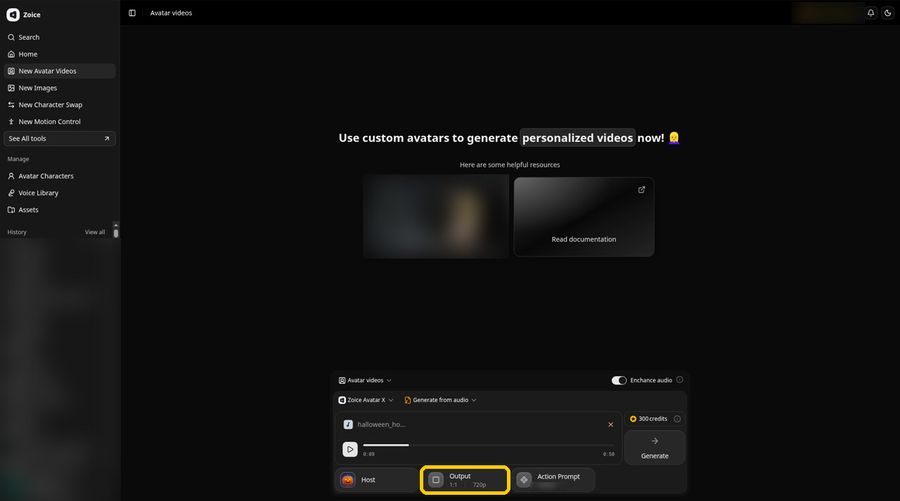The image size is (900, 501).
Task: Open the blurred video resource thumbnail
Action: pyautogui.click(x=436, y=216)
